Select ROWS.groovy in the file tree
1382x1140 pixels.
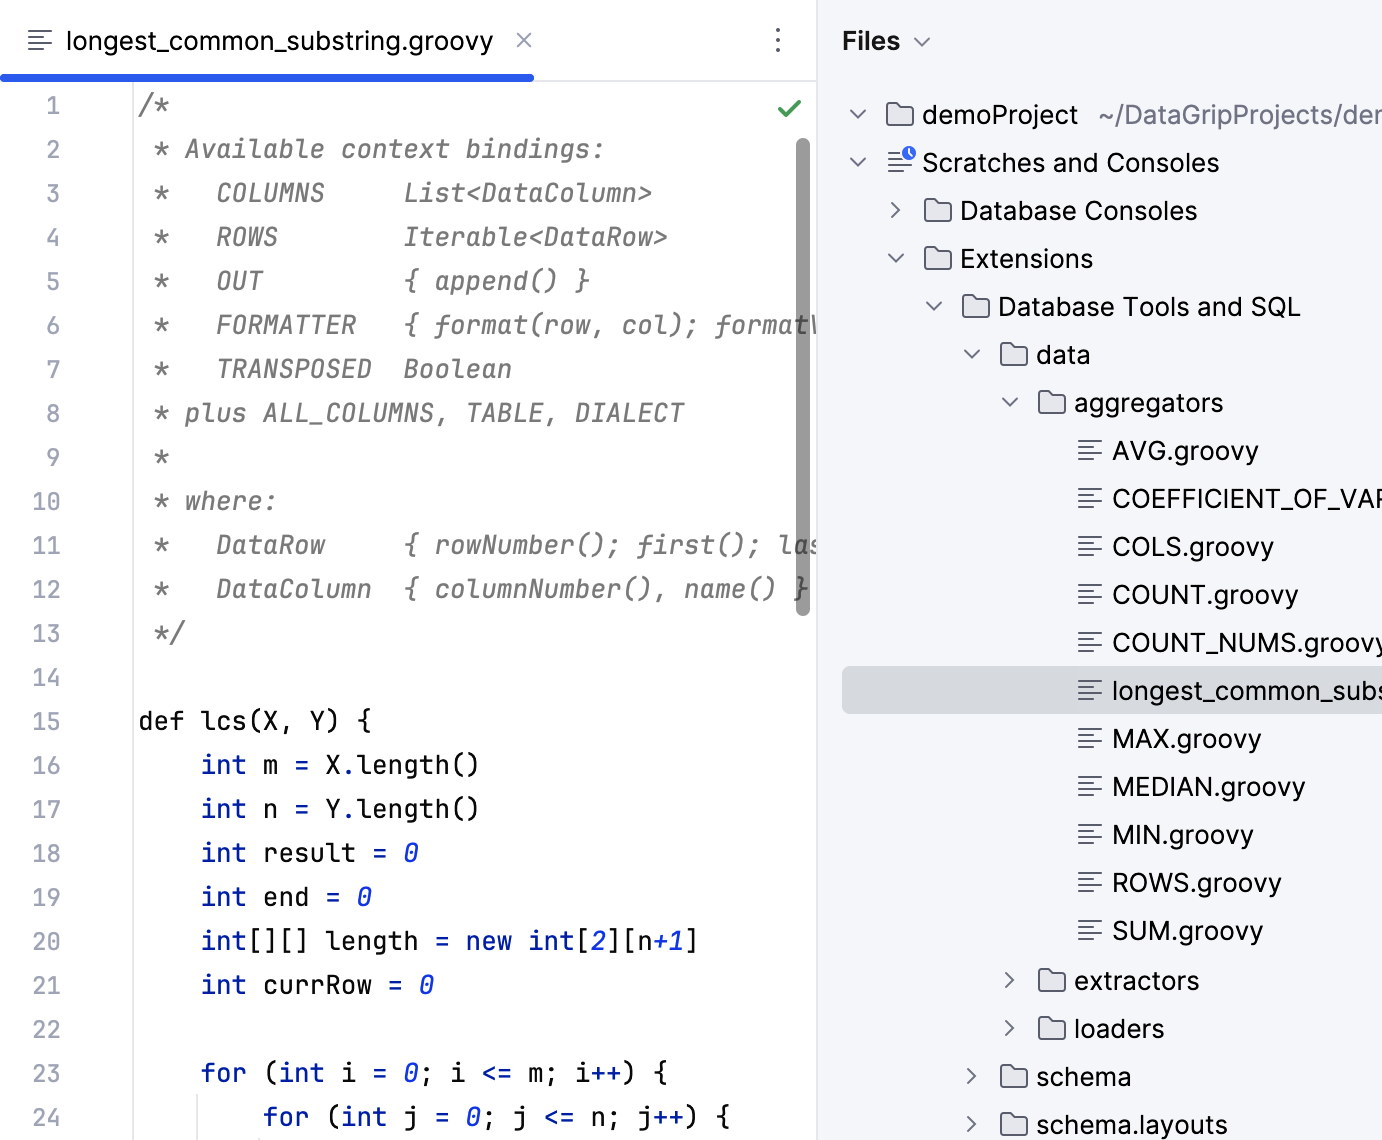[1196, 882]
